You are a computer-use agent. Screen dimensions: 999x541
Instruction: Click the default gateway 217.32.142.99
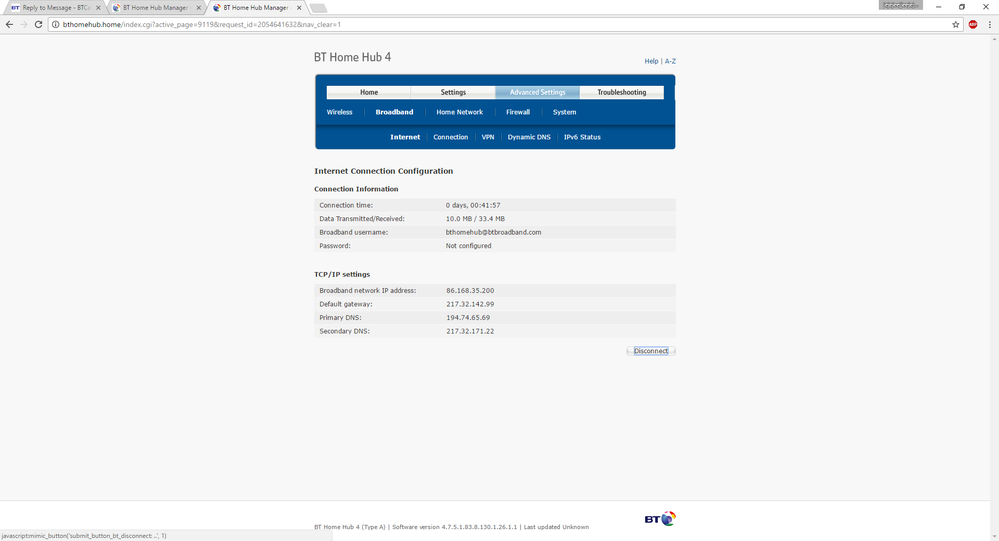click(x=470, y=304)
